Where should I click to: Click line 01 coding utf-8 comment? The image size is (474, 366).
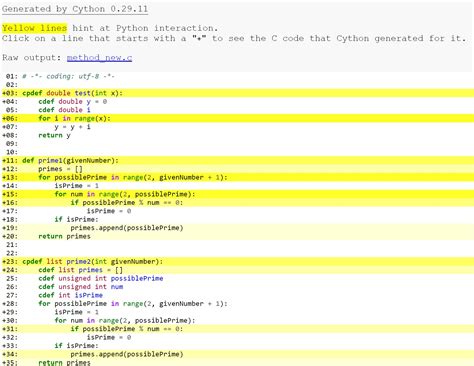tap(237, 76)
